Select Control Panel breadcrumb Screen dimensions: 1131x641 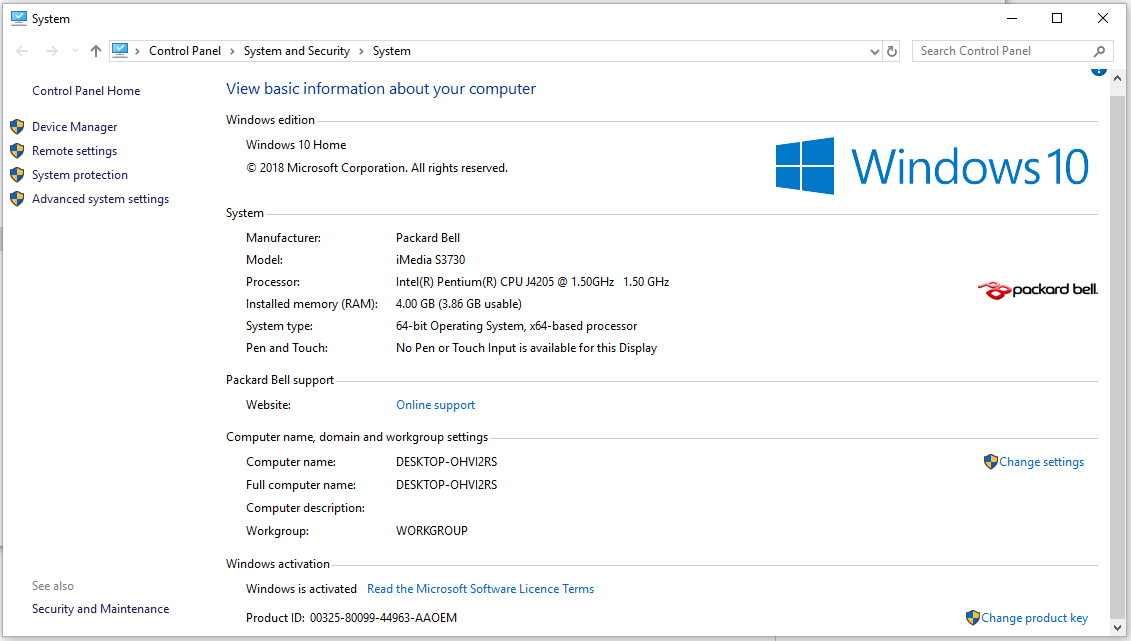185,51
